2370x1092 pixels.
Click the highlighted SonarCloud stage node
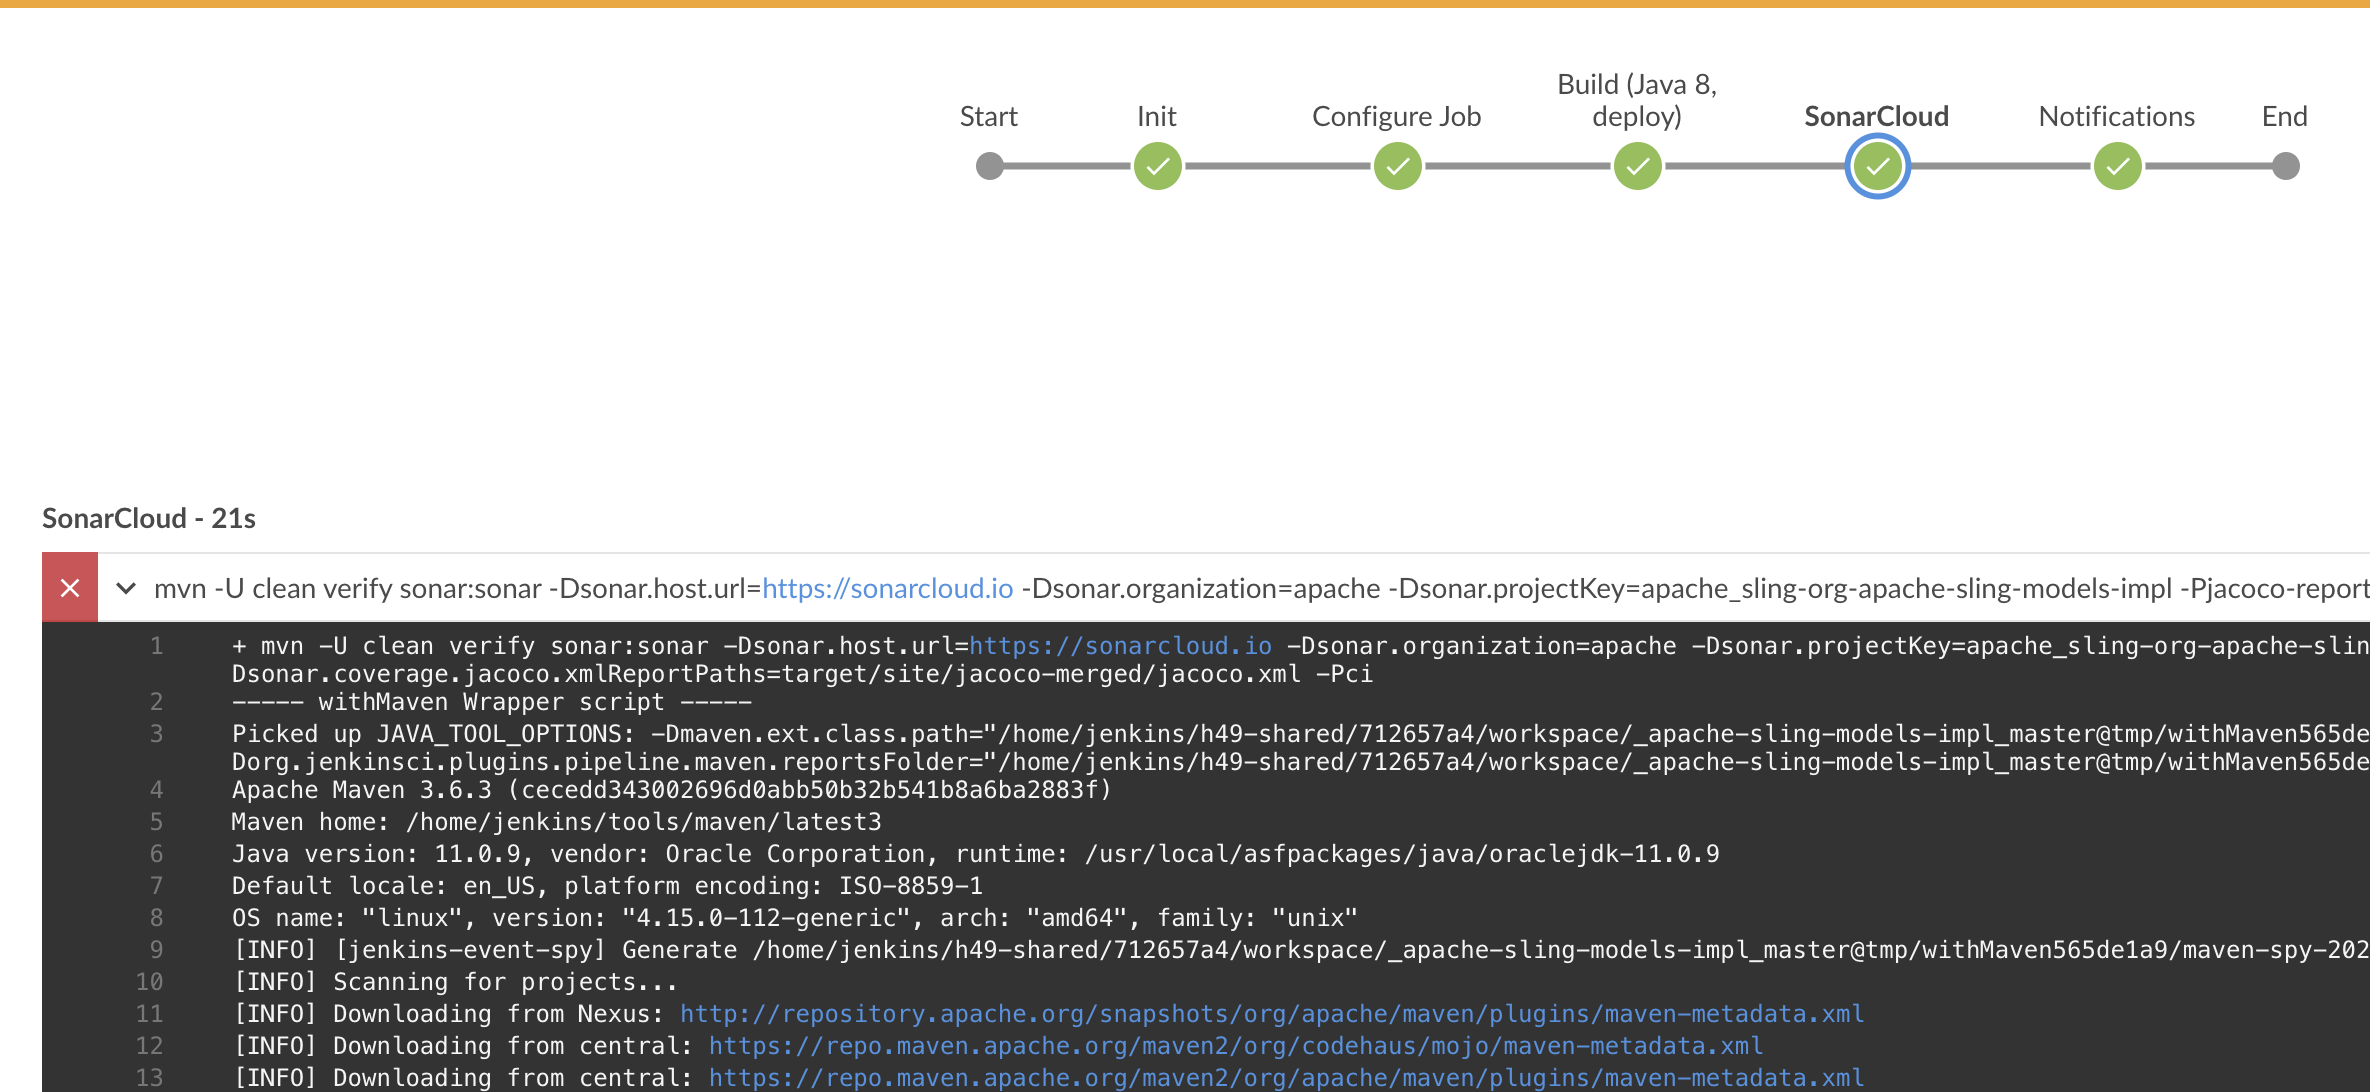[1877, 166]
